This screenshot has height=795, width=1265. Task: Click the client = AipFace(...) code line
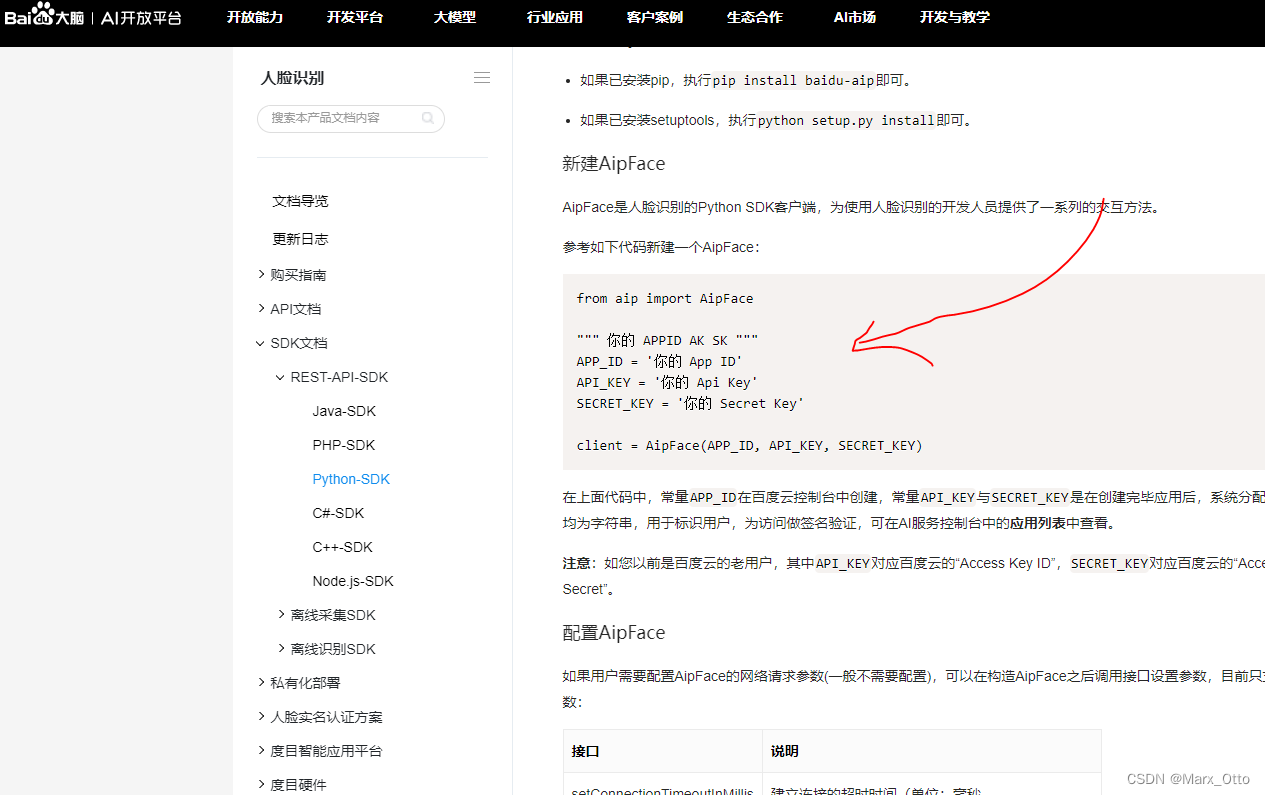point(749,445)
